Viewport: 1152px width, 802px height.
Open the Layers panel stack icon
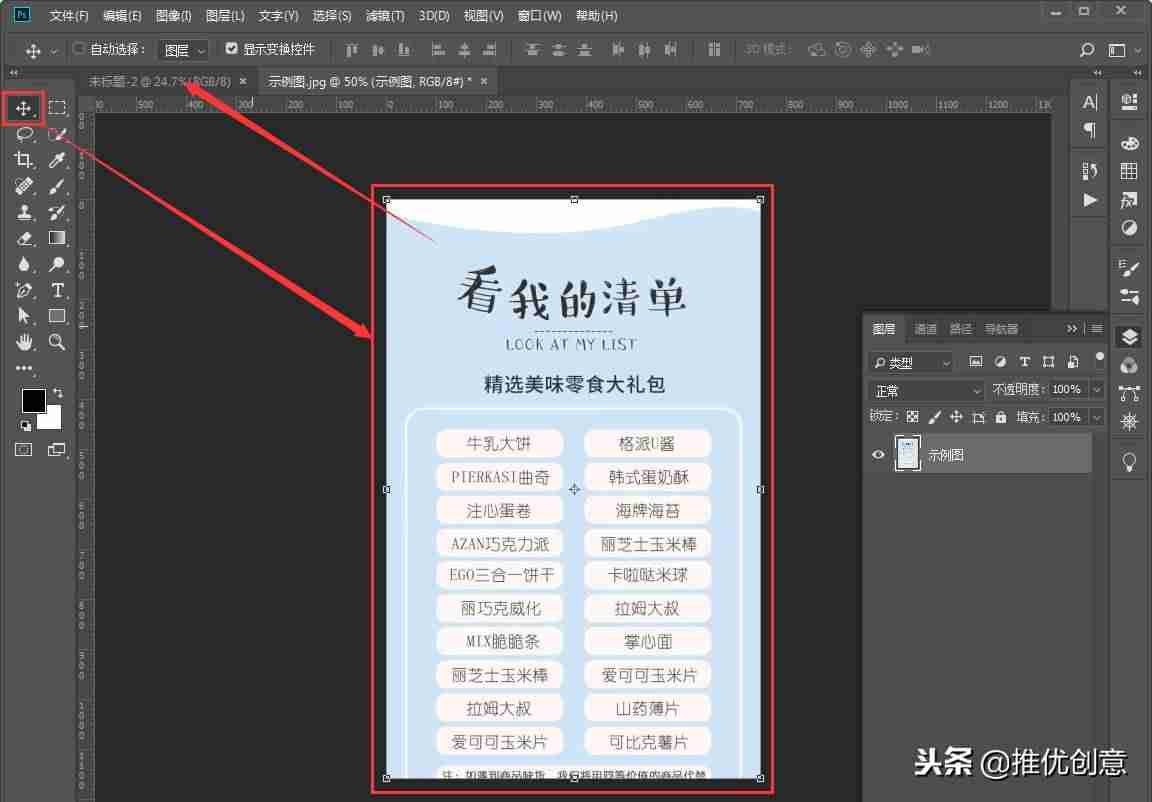[x=1129, y=336]
